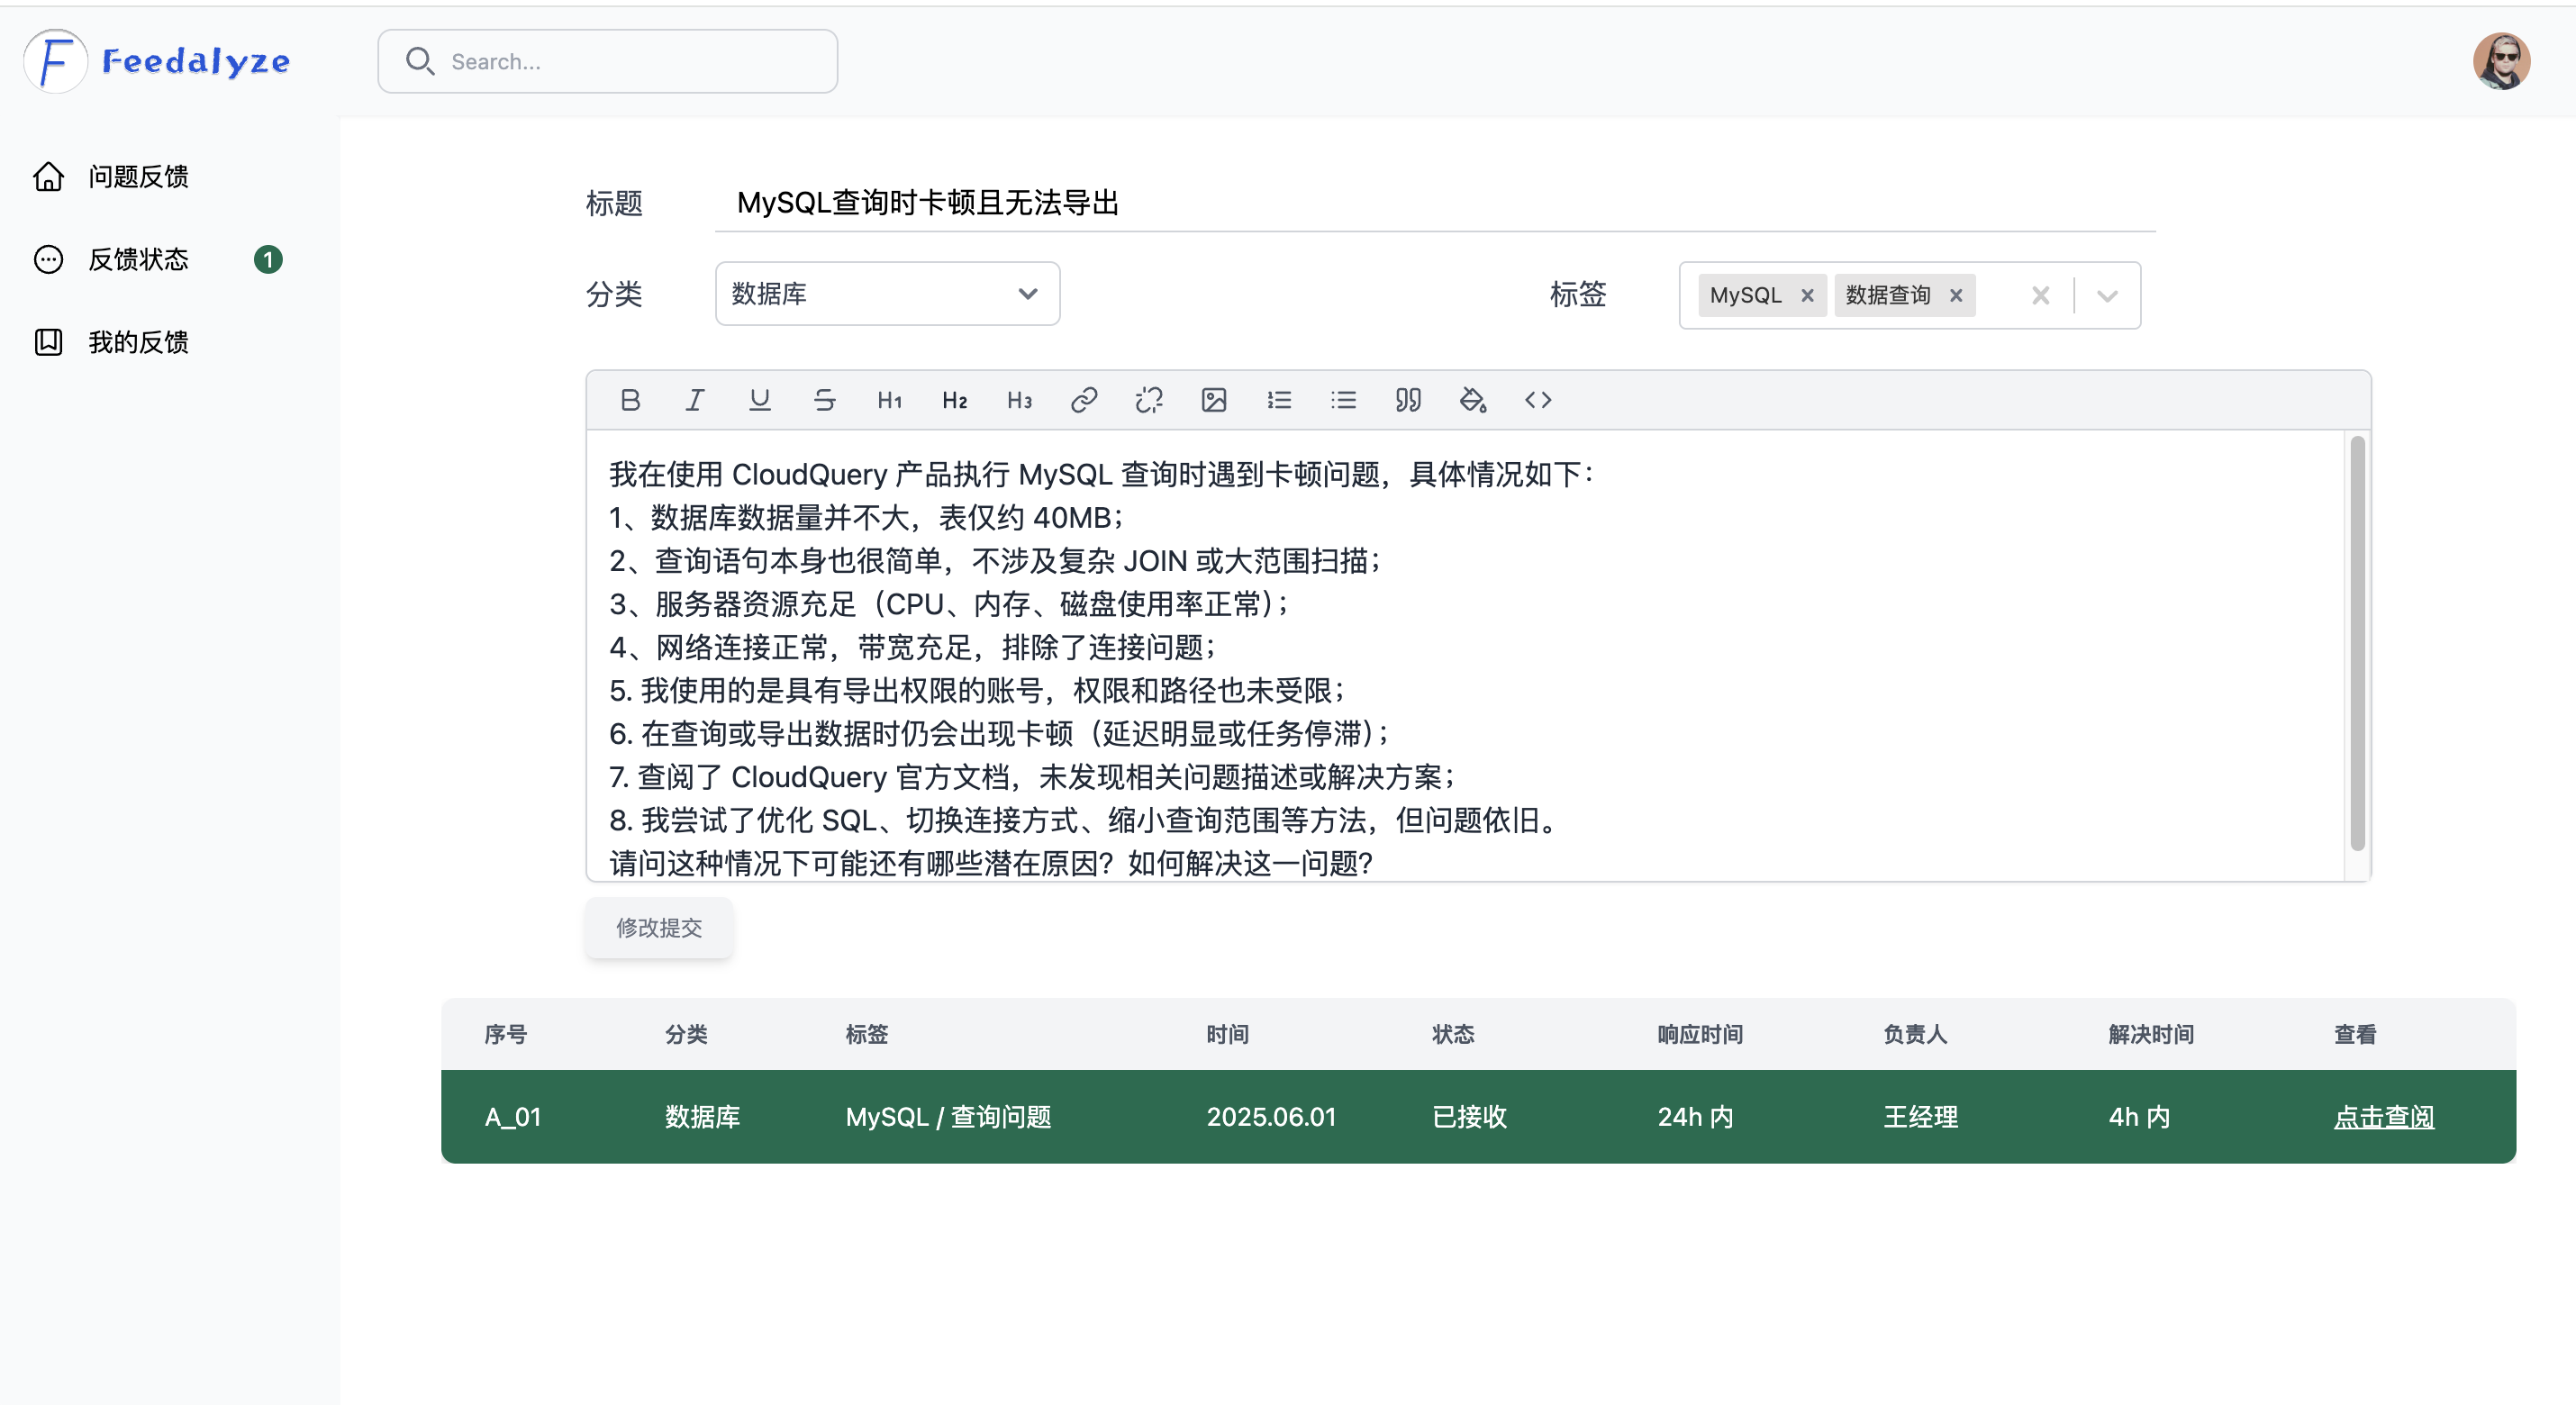This screenshot has height=1405, width=2576.
Task: Set Heading 2 style
Action: point(954,400)
